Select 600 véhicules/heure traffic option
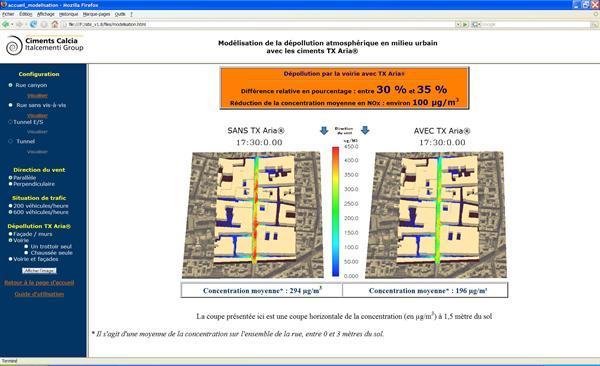 click(11, 212)
